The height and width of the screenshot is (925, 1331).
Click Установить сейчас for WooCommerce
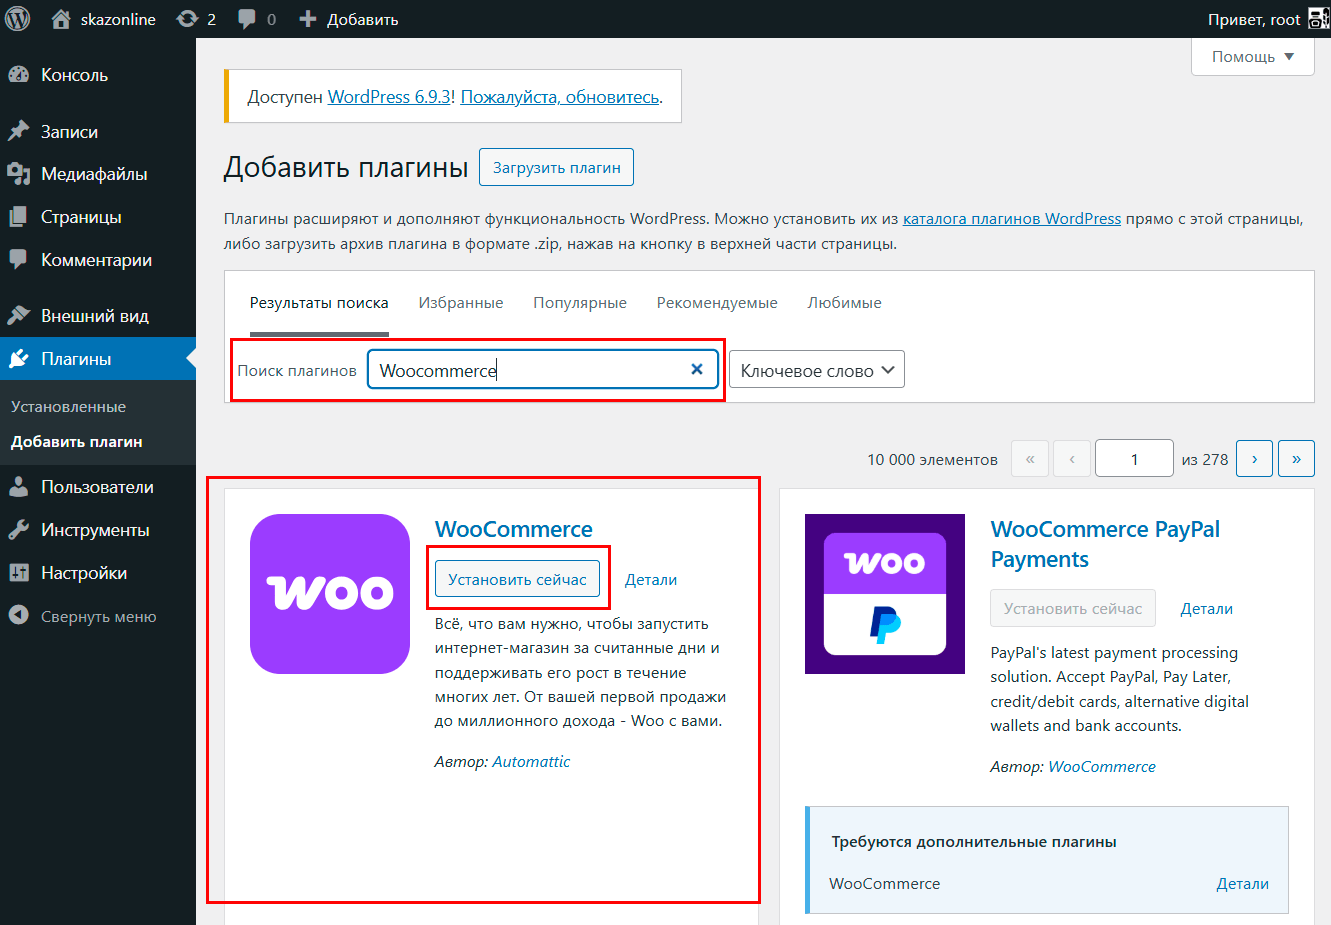517,579
